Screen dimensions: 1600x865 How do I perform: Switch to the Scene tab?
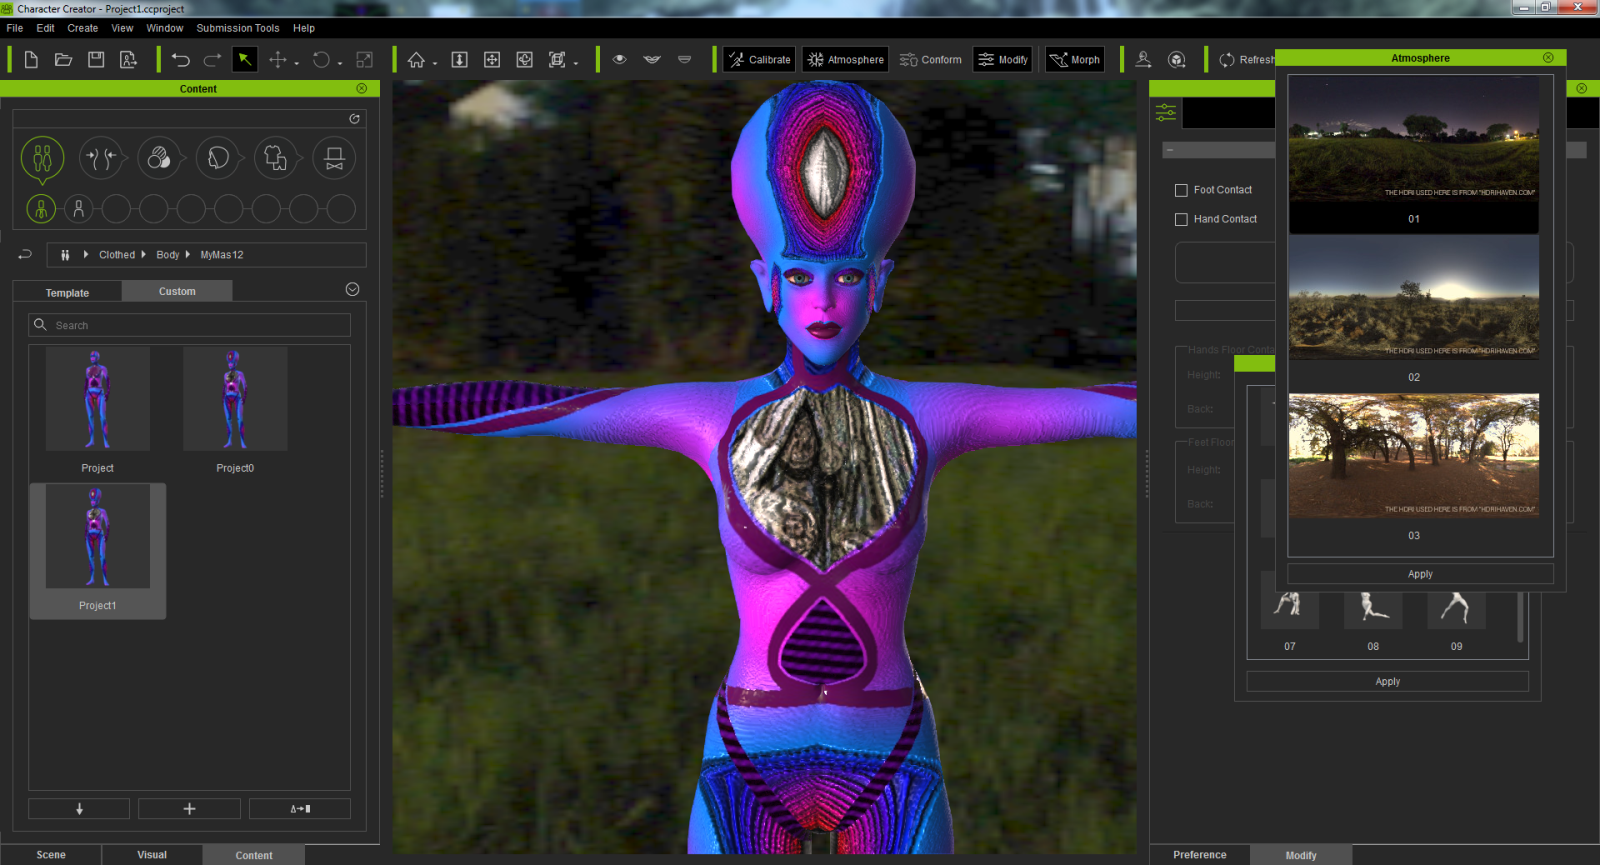coord(51,855)
